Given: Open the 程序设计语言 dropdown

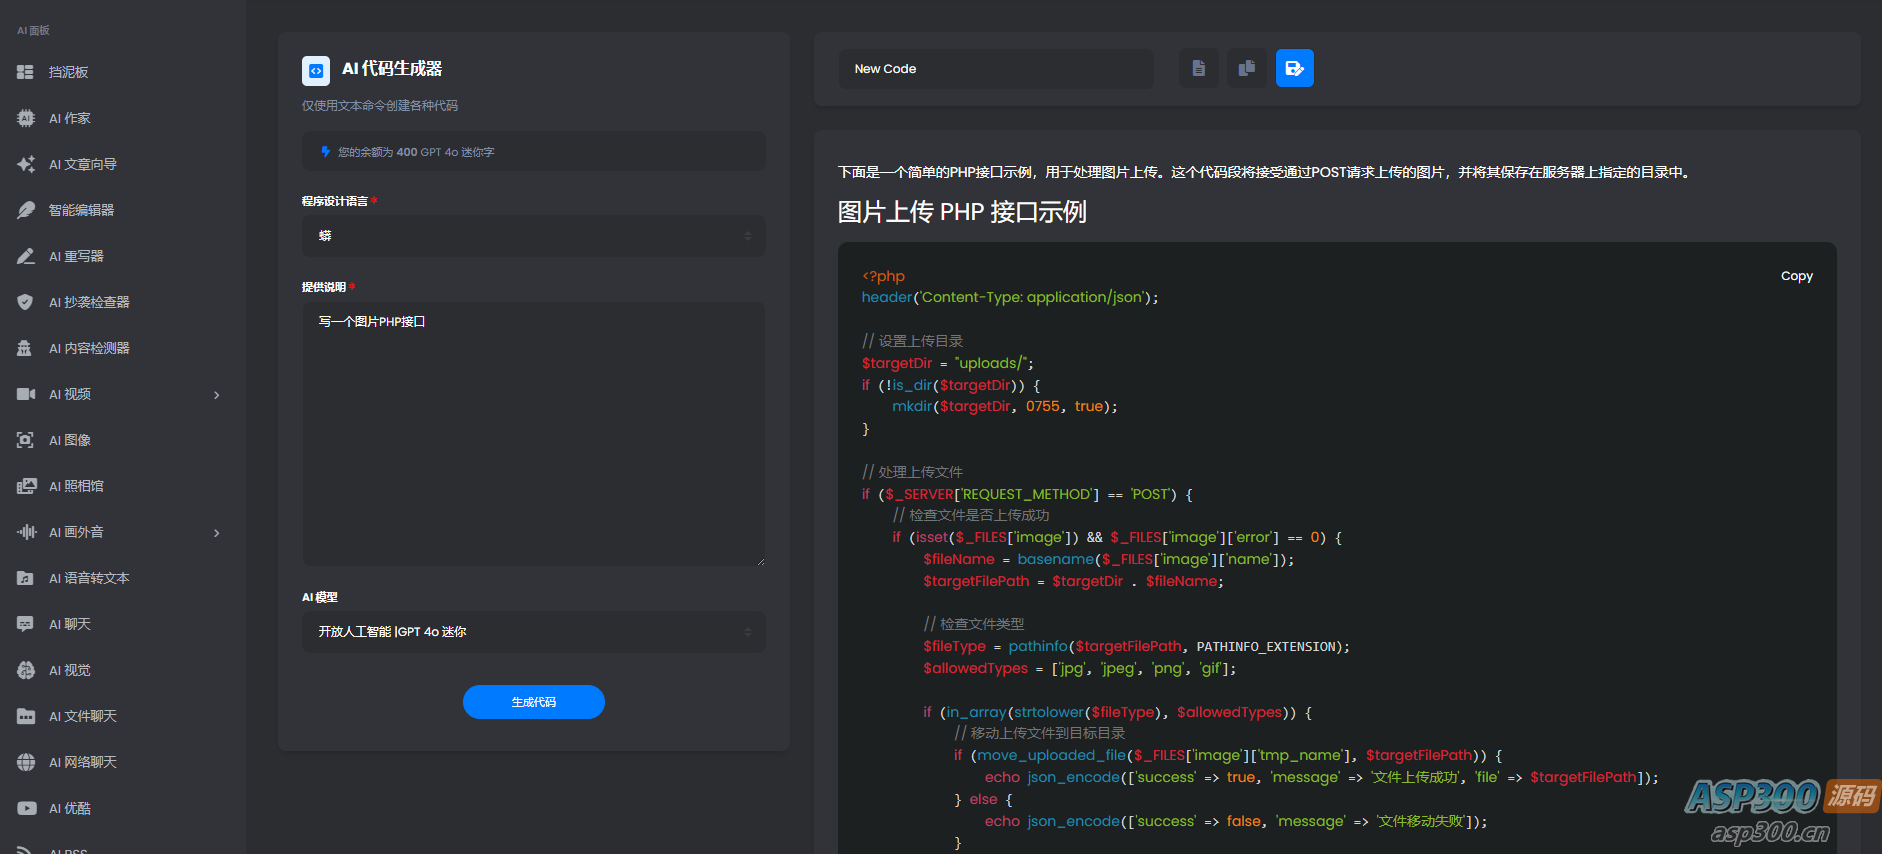Looking at the screenshot, I should coord(533,236).
